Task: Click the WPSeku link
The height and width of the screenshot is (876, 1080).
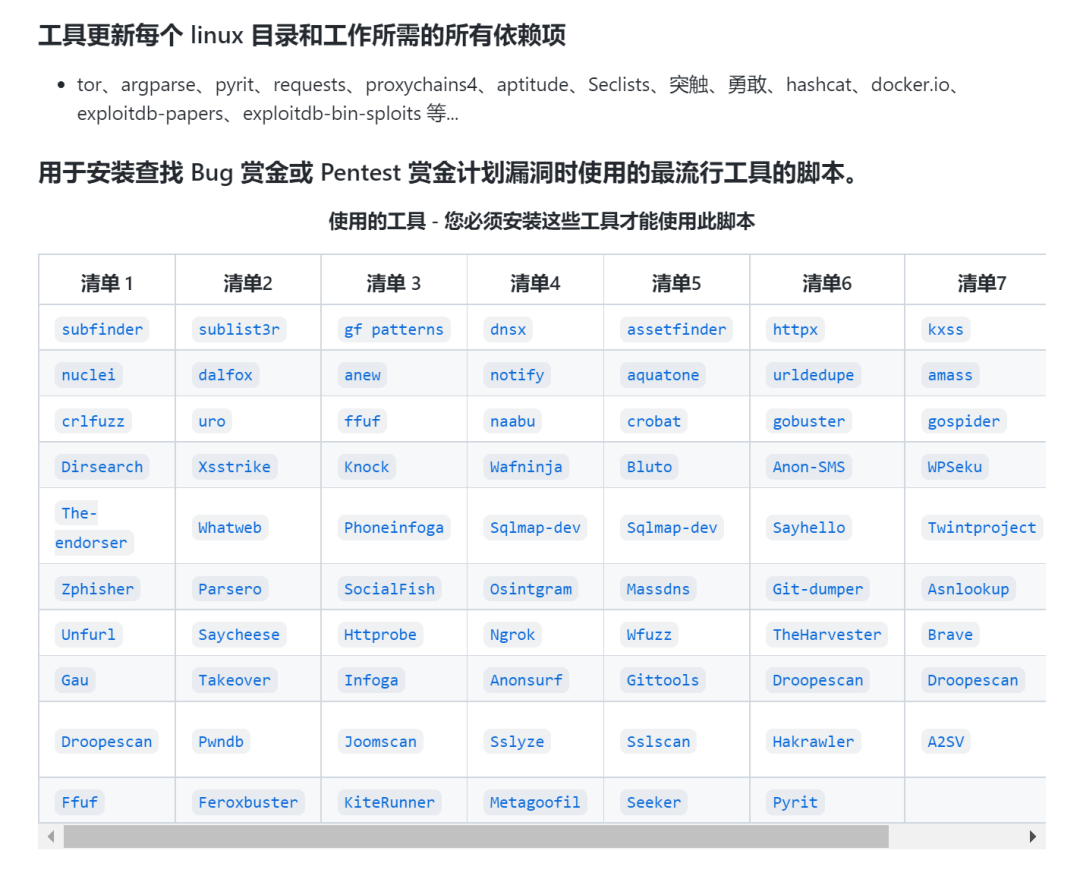Action: 955,466
